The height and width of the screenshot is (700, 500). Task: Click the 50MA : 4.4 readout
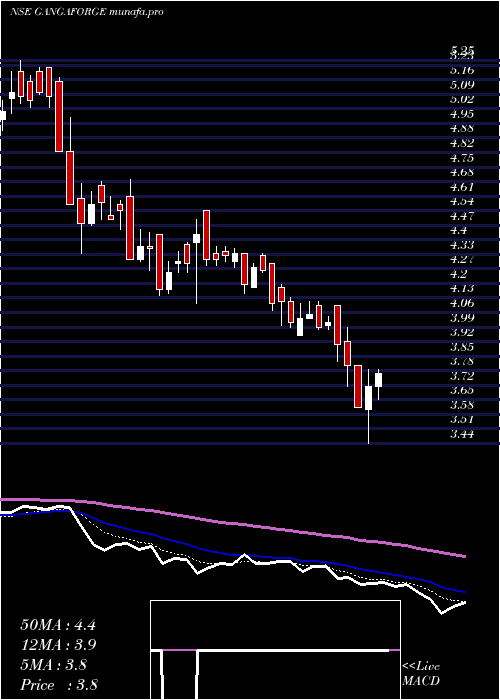[58, 625]
